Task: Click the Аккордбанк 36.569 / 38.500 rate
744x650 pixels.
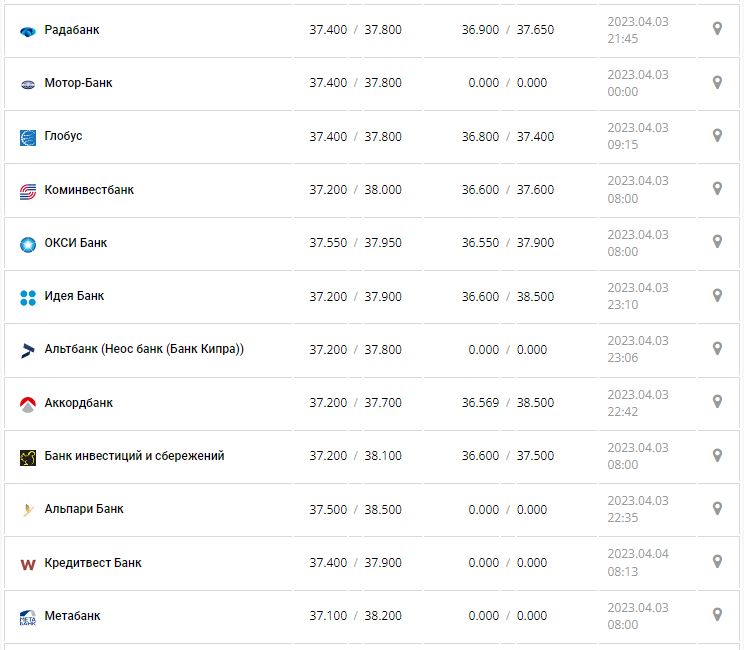Action: click(x=508, y=402)
